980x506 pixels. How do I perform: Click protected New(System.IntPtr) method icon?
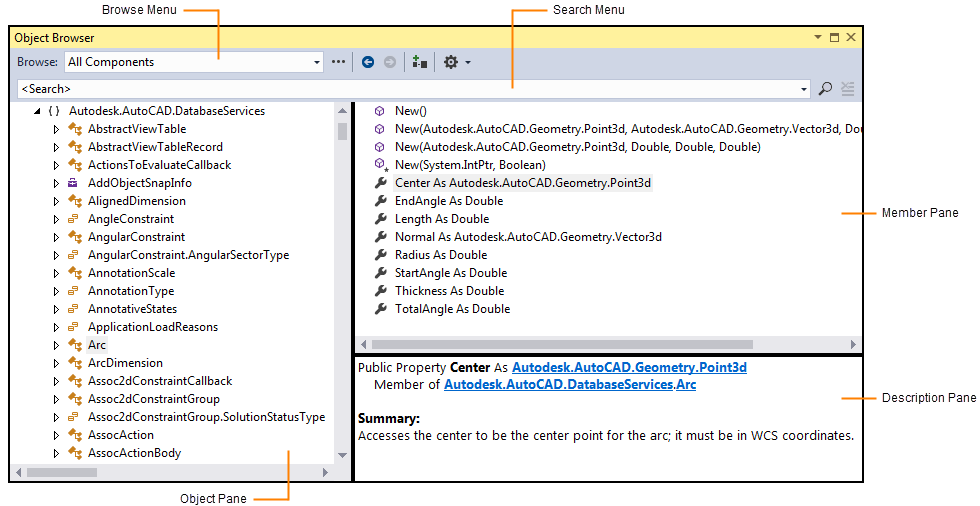click(381, 165)
